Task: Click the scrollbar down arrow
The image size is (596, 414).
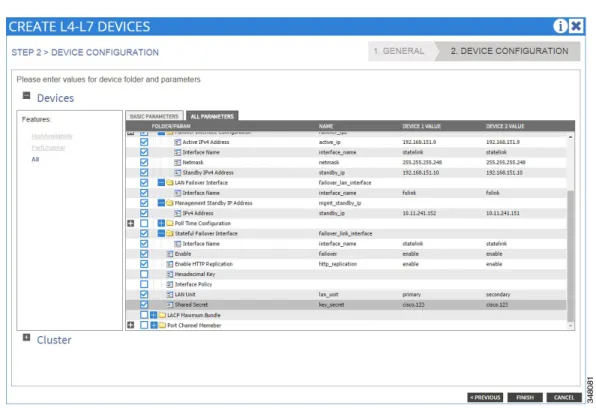Action: [x=570, y=326]
